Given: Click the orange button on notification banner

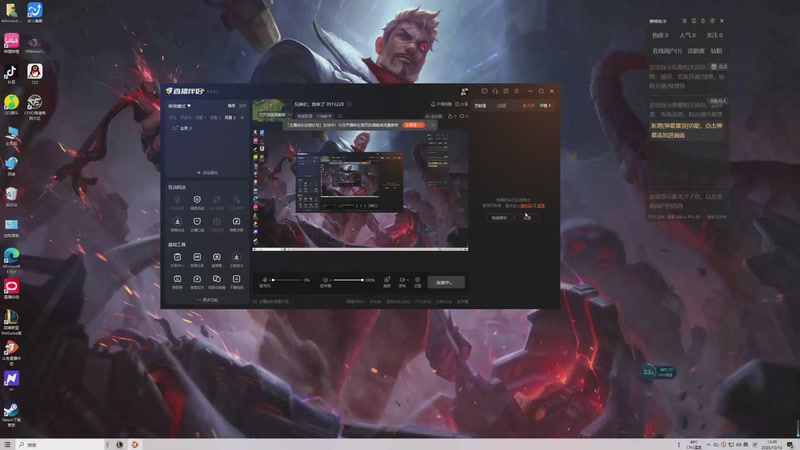Looking at the screenshot, I should (x=413, y=125).
